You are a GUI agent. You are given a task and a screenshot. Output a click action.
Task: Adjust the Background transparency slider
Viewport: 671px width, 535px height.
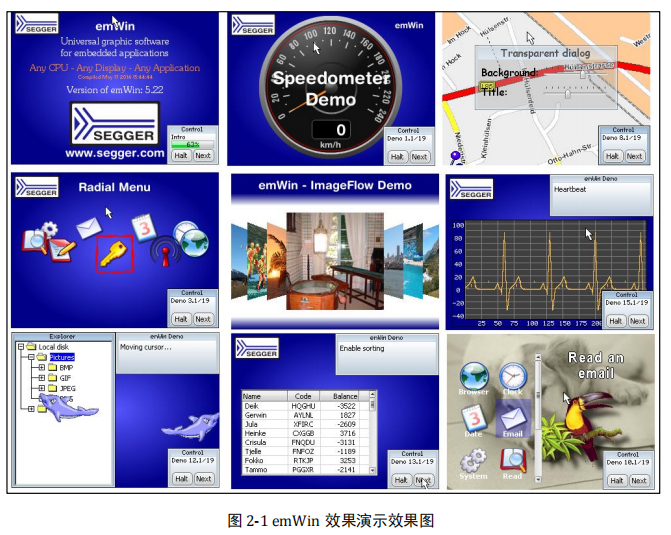[x=576, y=73]
